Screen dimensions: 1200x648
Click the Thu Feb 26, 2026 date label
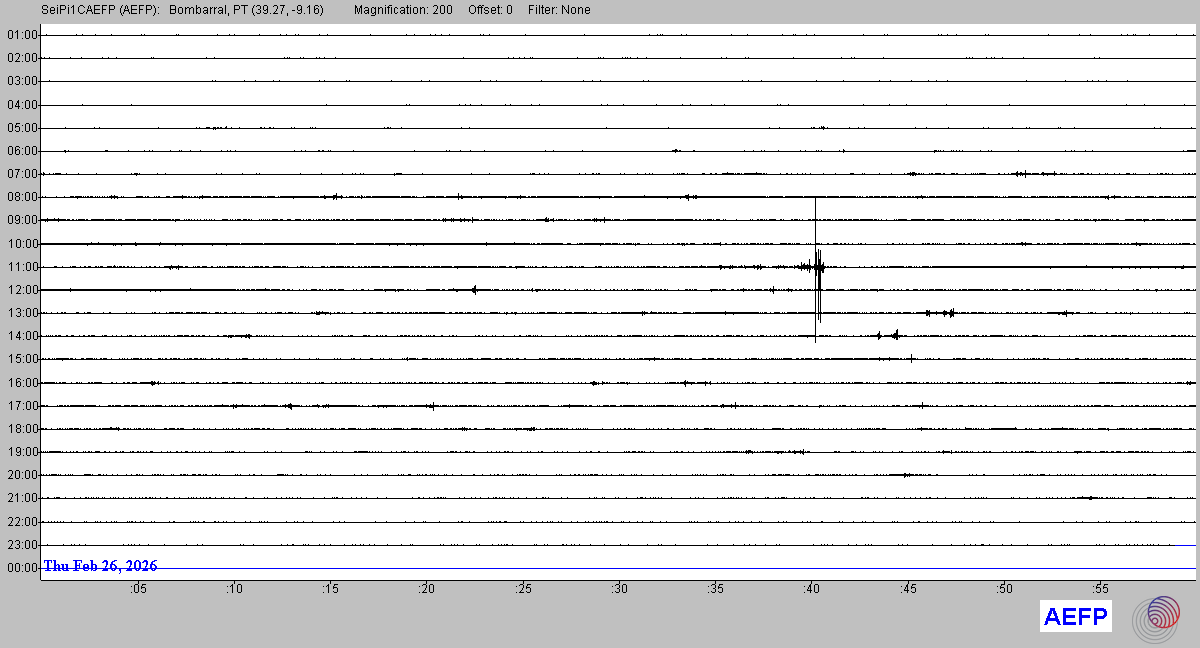point(100,566)
